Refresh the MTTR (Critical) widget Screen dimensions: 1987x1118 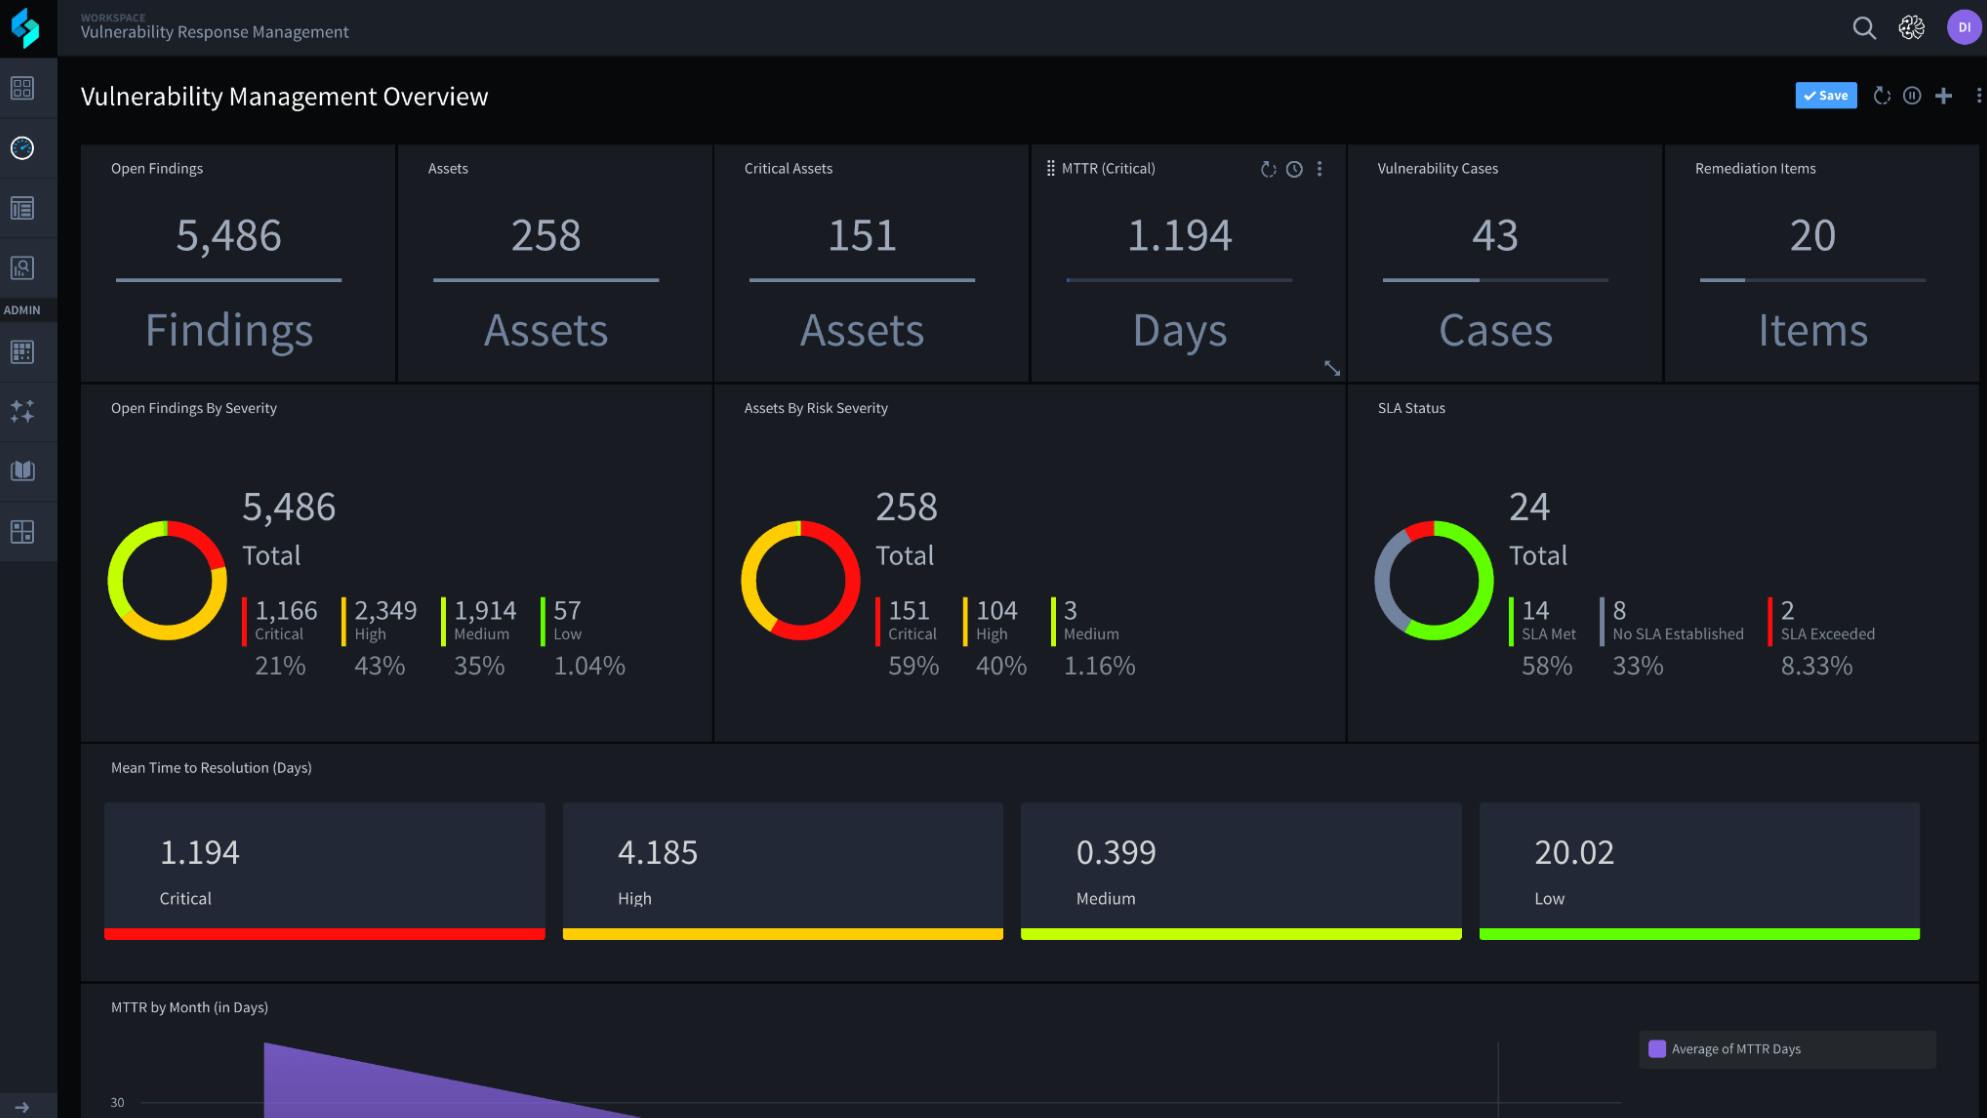point(1268,169)
